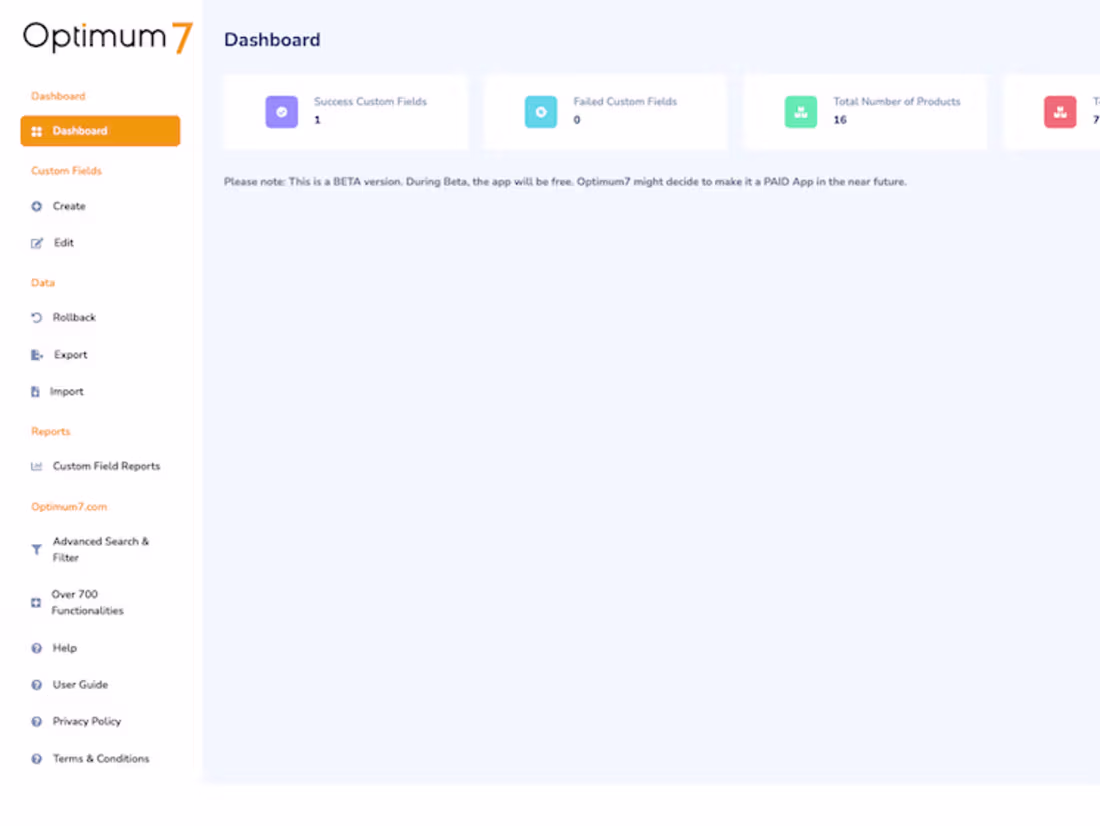Viewport: 1100px width, 826px height.
Task: Click the Dashboard page heading
Action: point(272,40)
